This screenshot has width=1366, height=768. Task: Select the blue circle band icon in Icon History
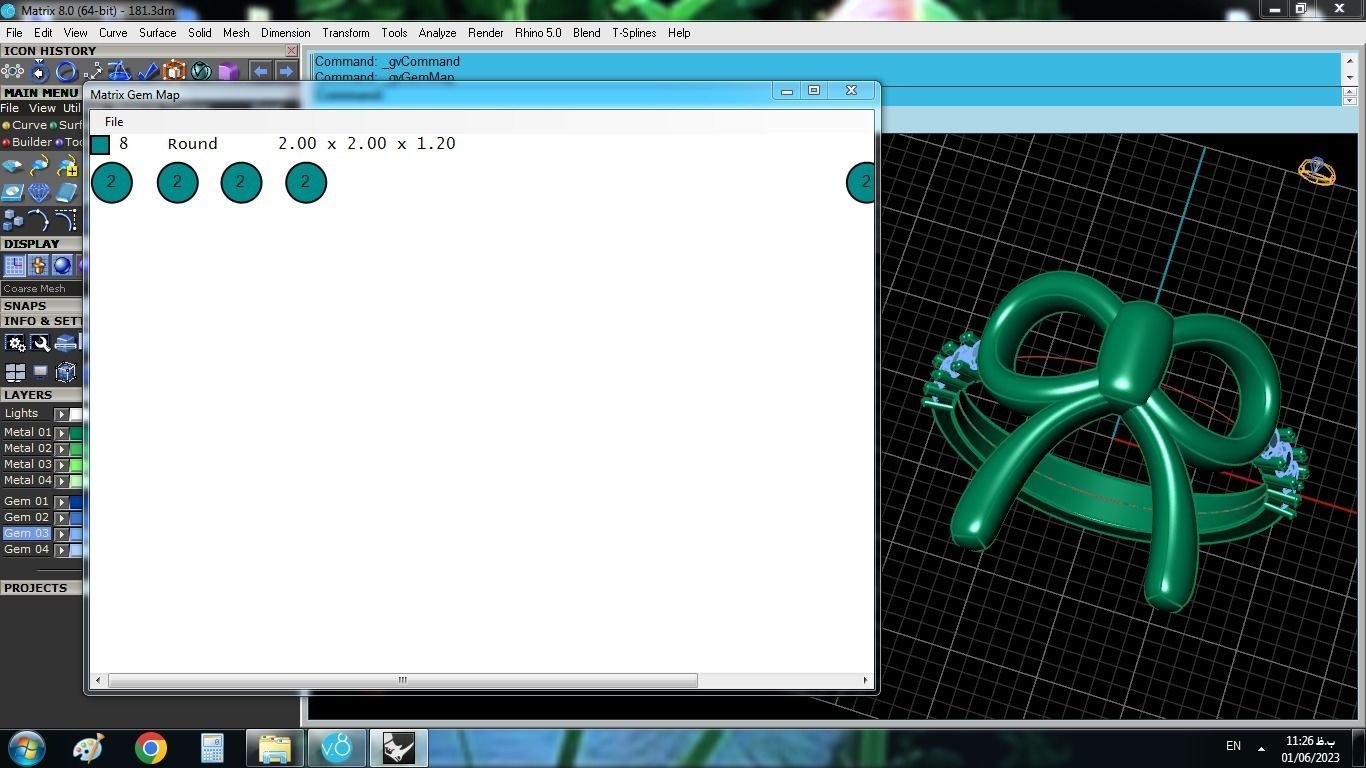click(x=66, y=71)
